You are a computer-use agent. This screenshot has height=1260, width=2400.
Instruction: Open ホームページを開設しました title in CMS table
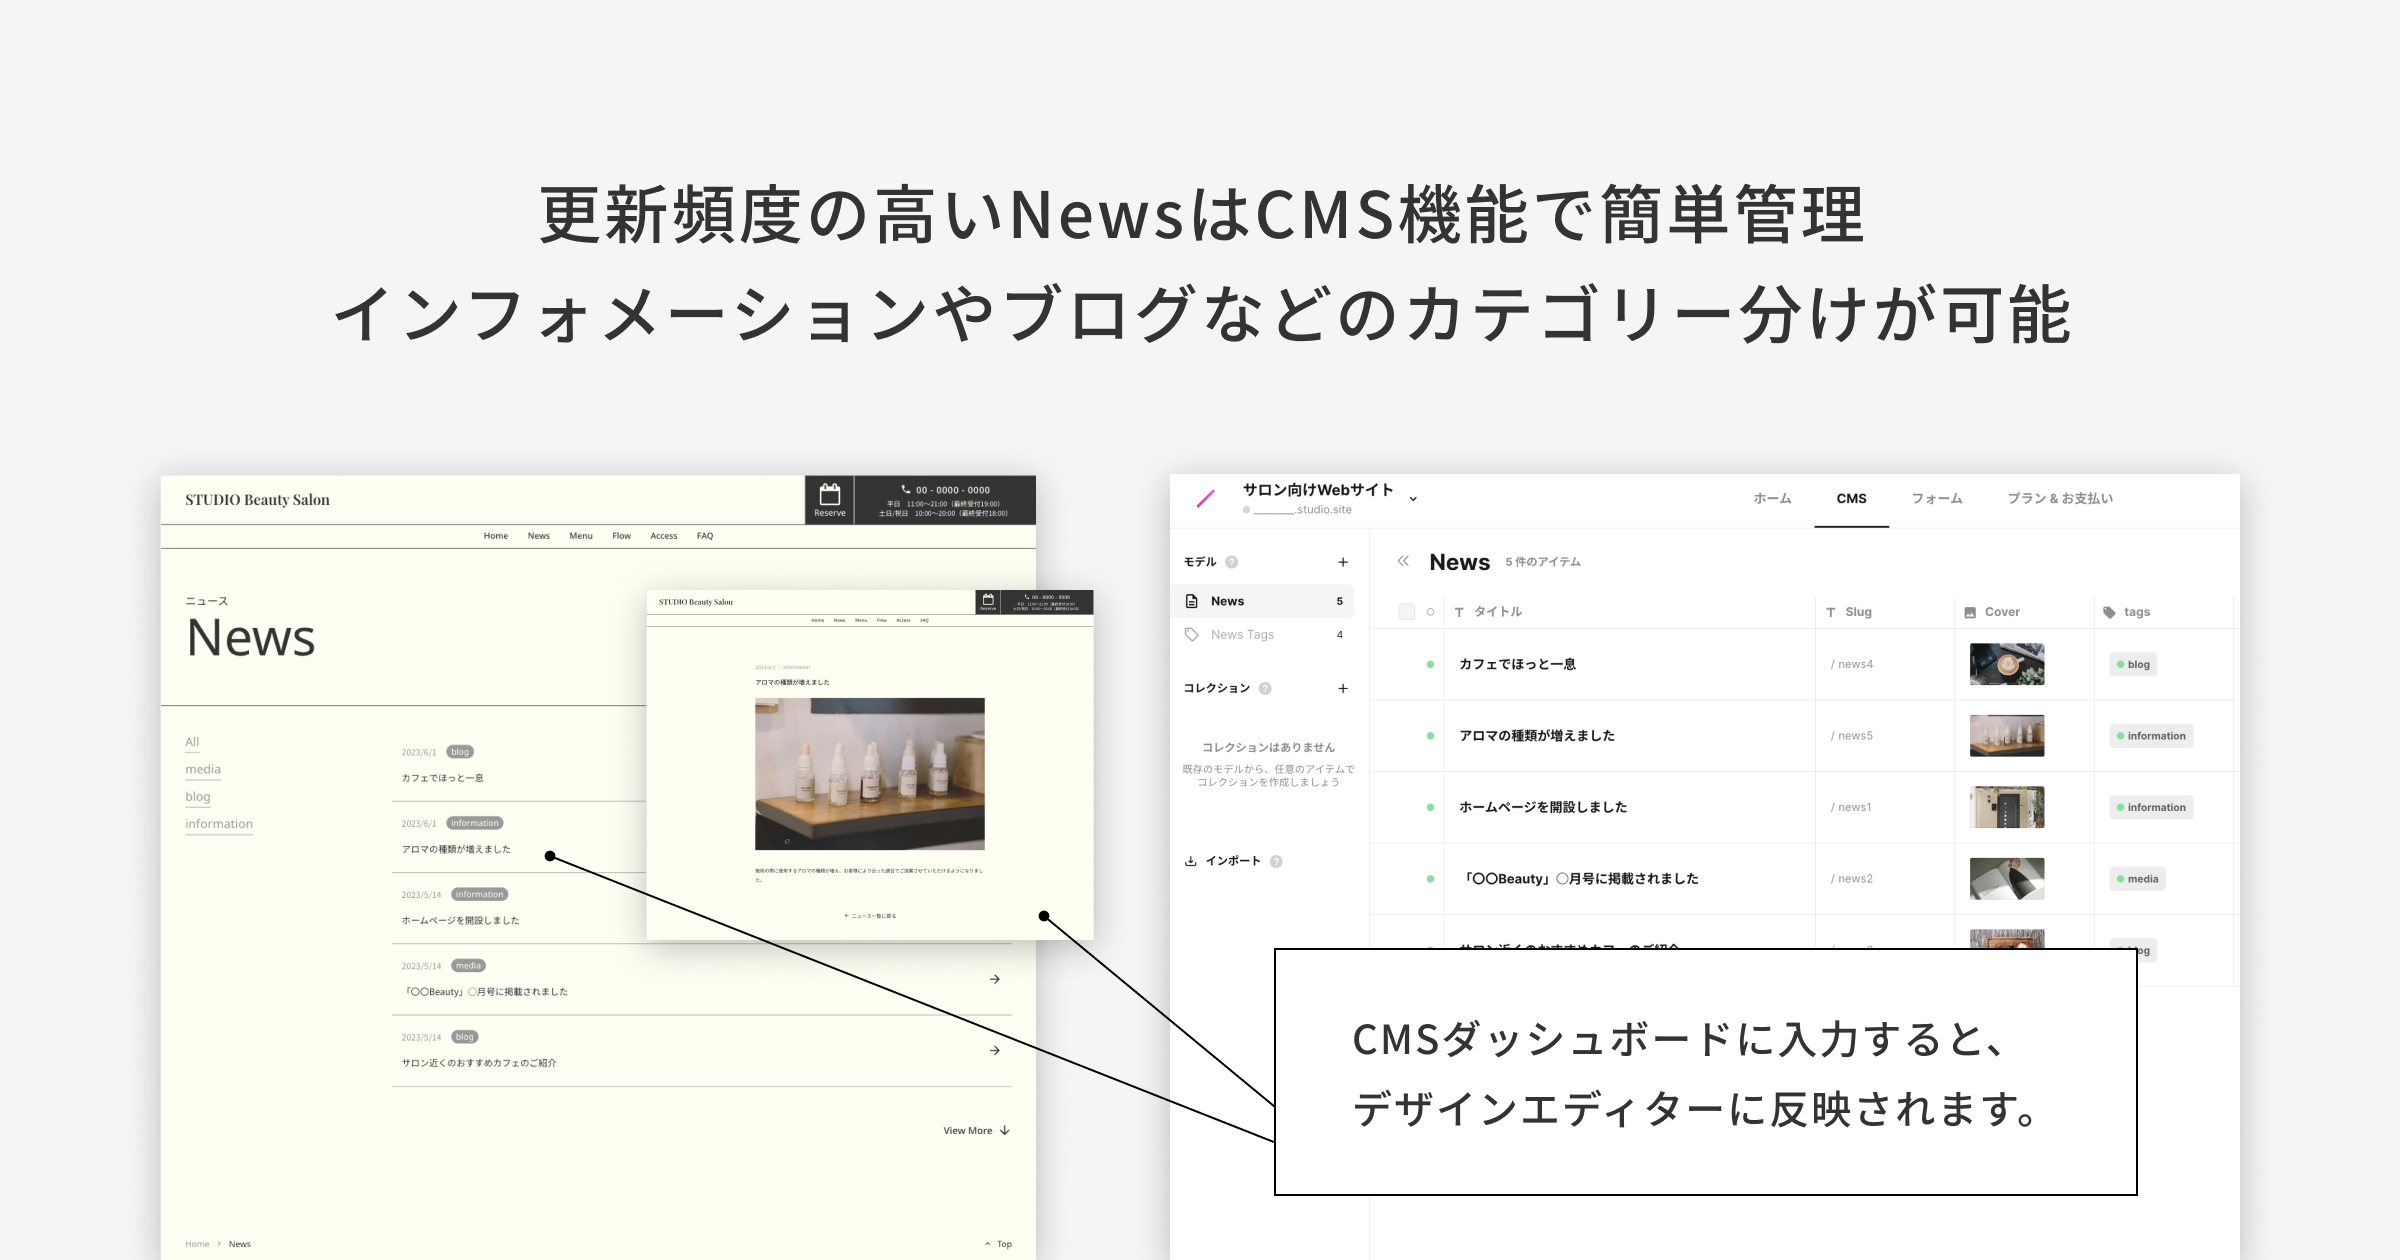point(1543,807)
